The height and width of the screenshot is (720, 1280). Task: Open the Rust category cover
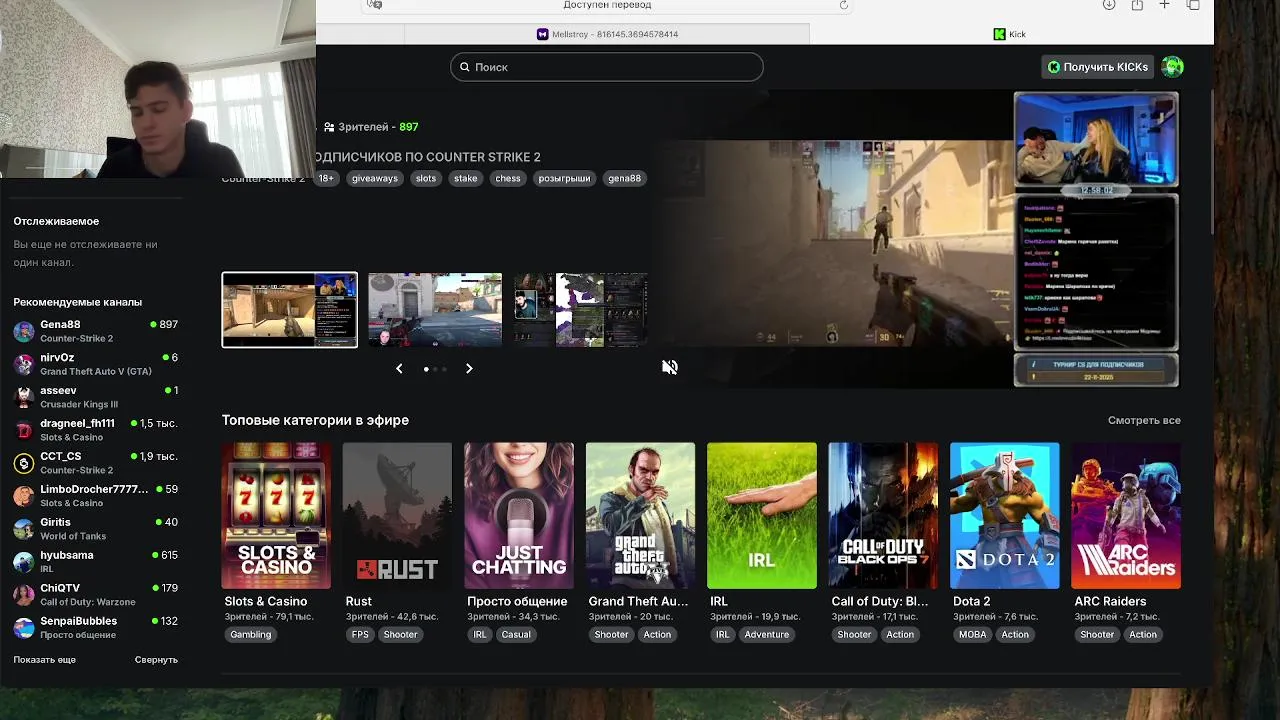397,516
